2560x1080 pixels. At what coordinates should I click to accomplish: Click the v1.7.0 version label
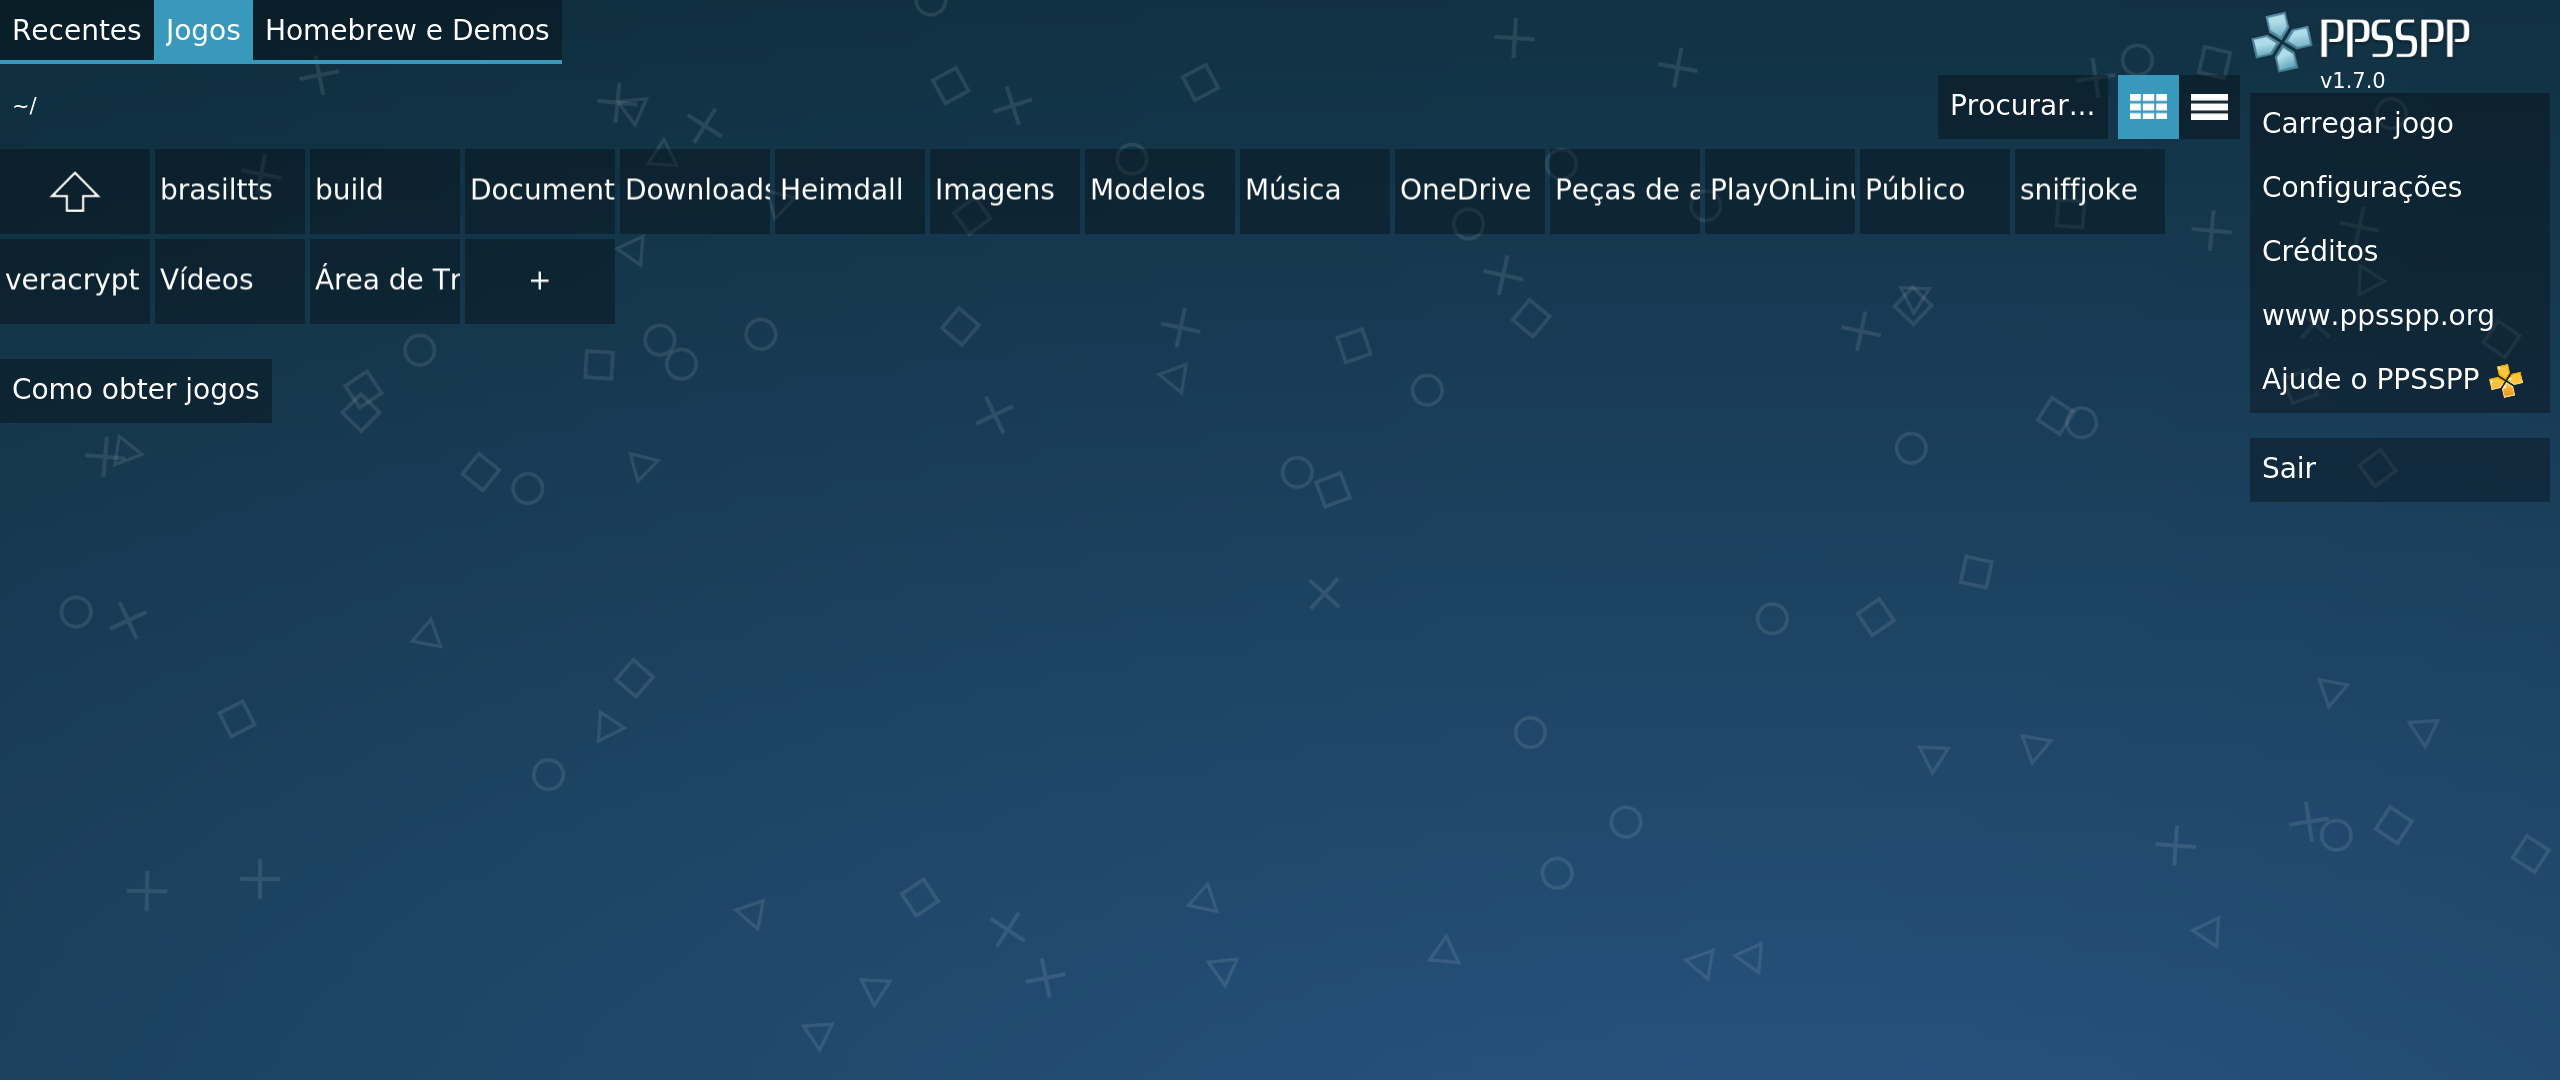coord(2352,81)
